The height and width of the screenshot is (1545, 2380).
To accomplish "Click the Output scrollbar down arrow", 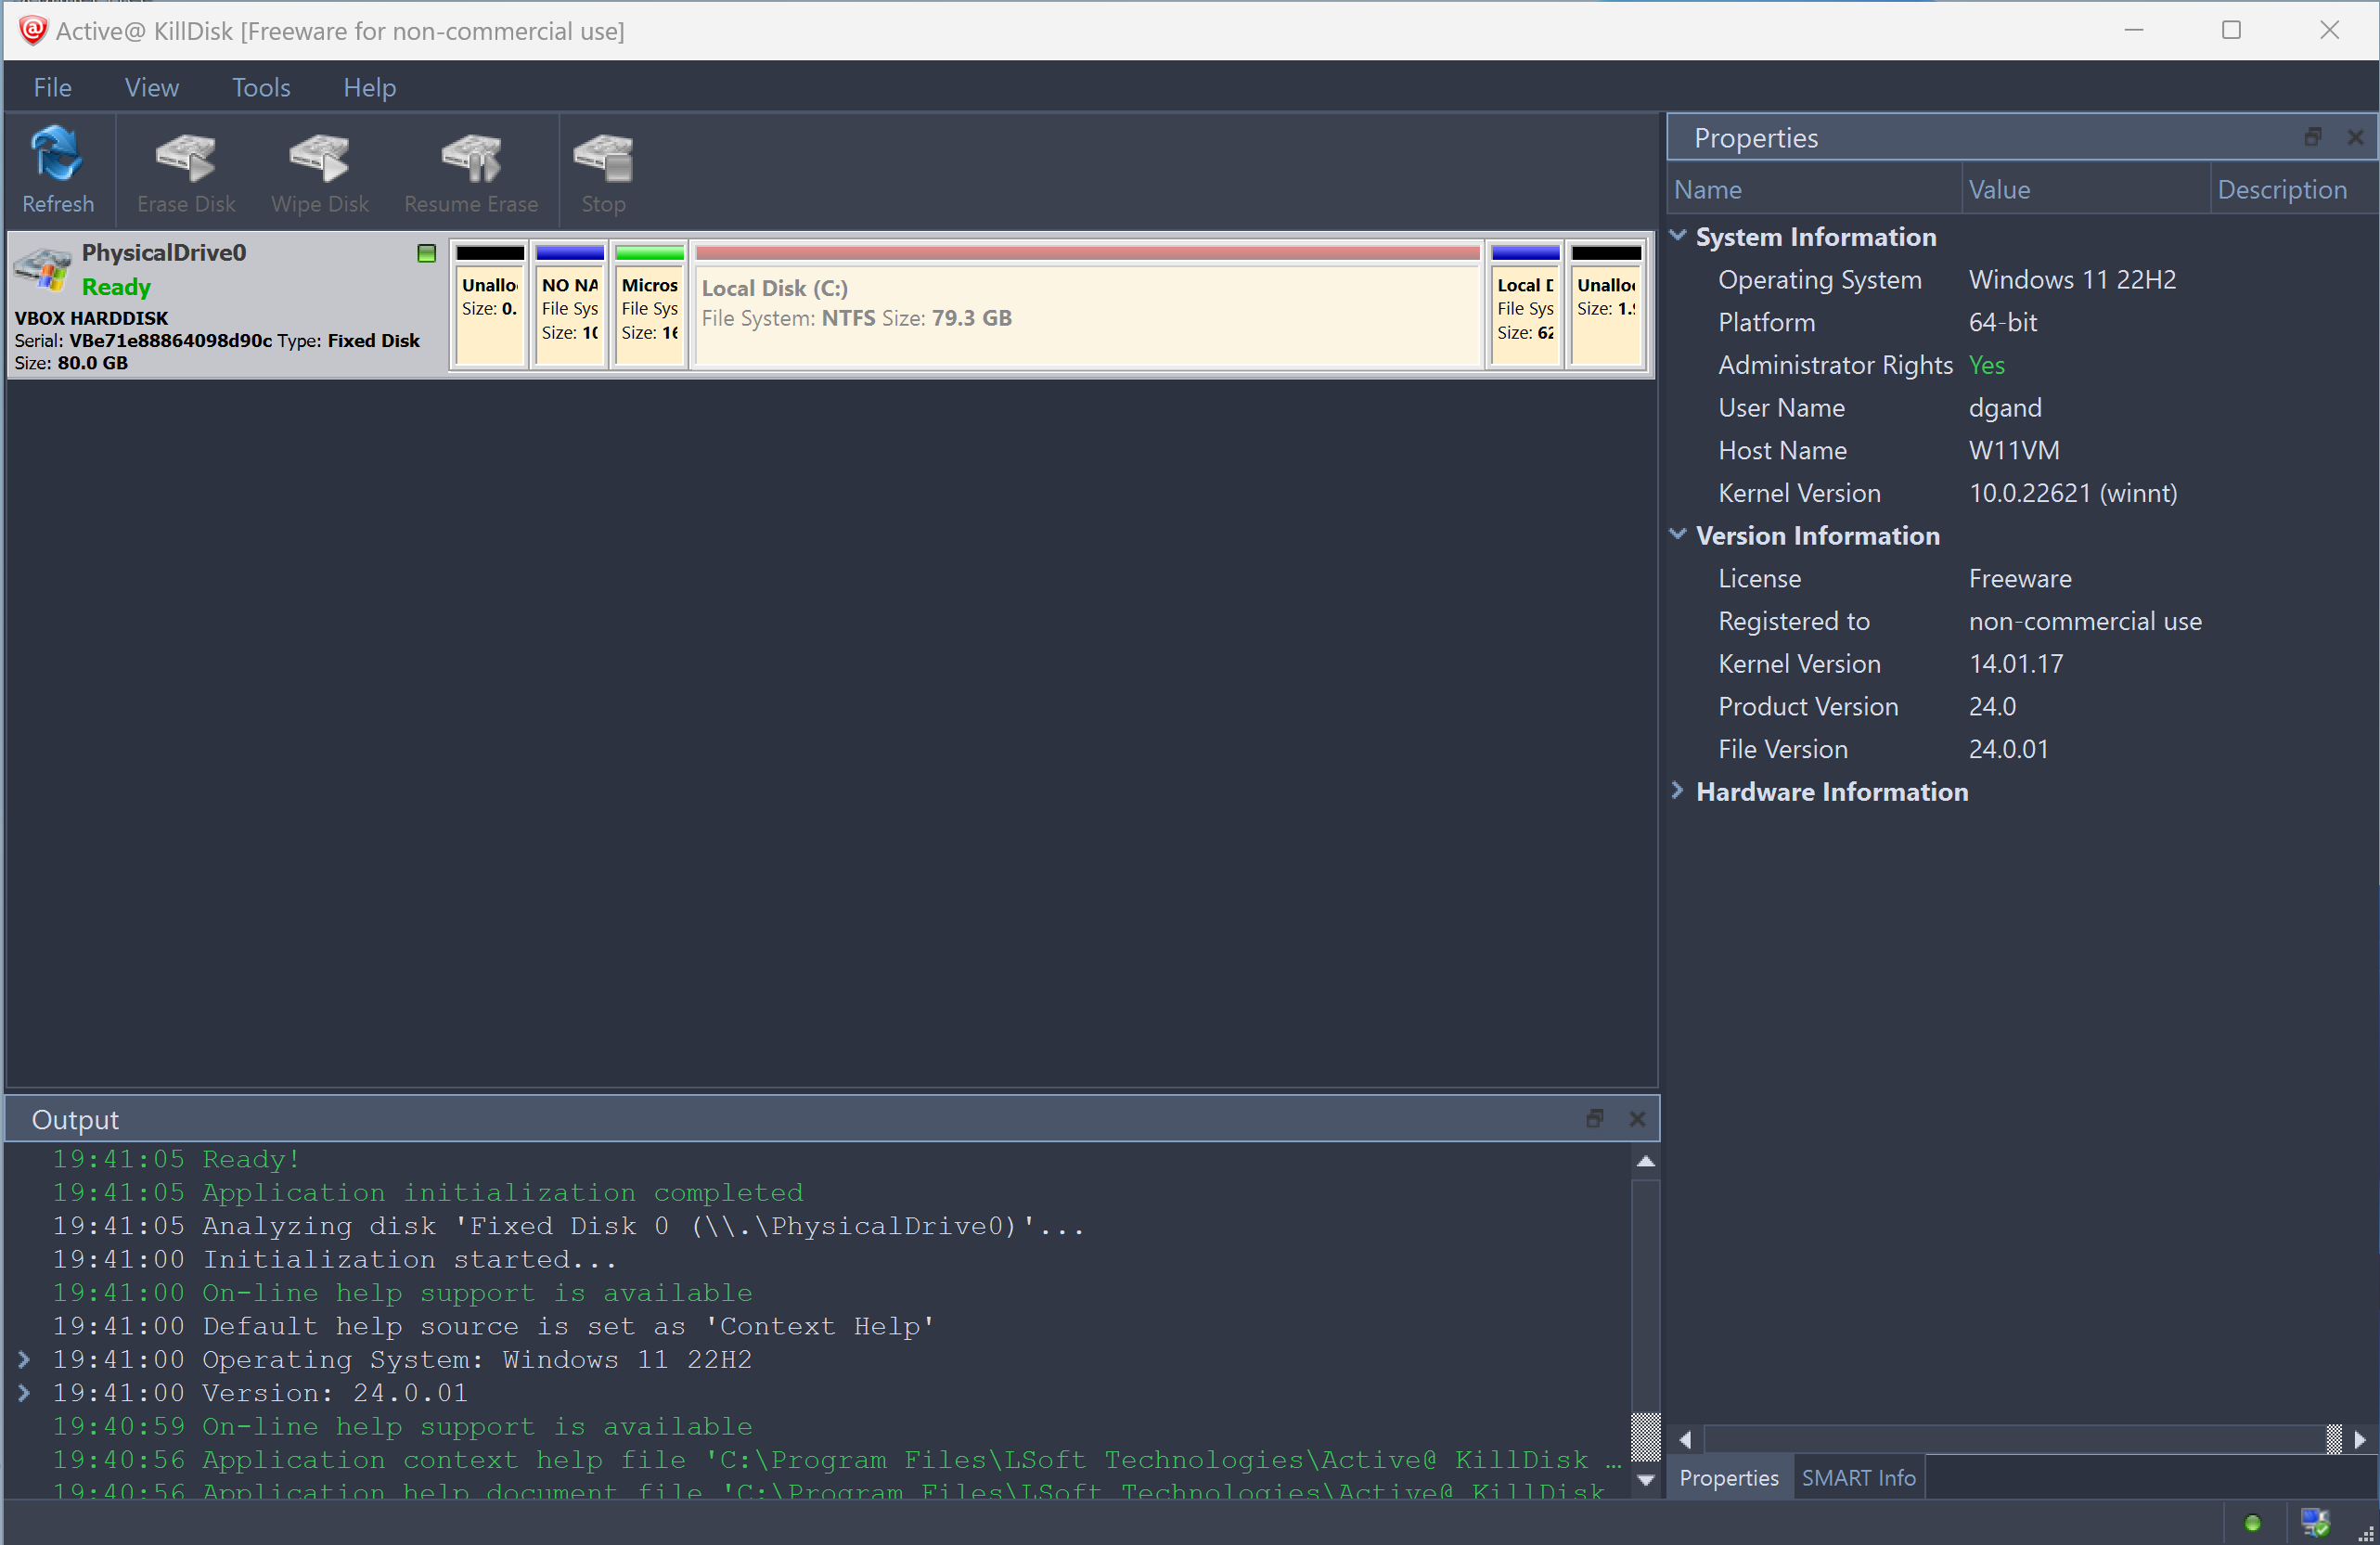I will 1646,1479.
